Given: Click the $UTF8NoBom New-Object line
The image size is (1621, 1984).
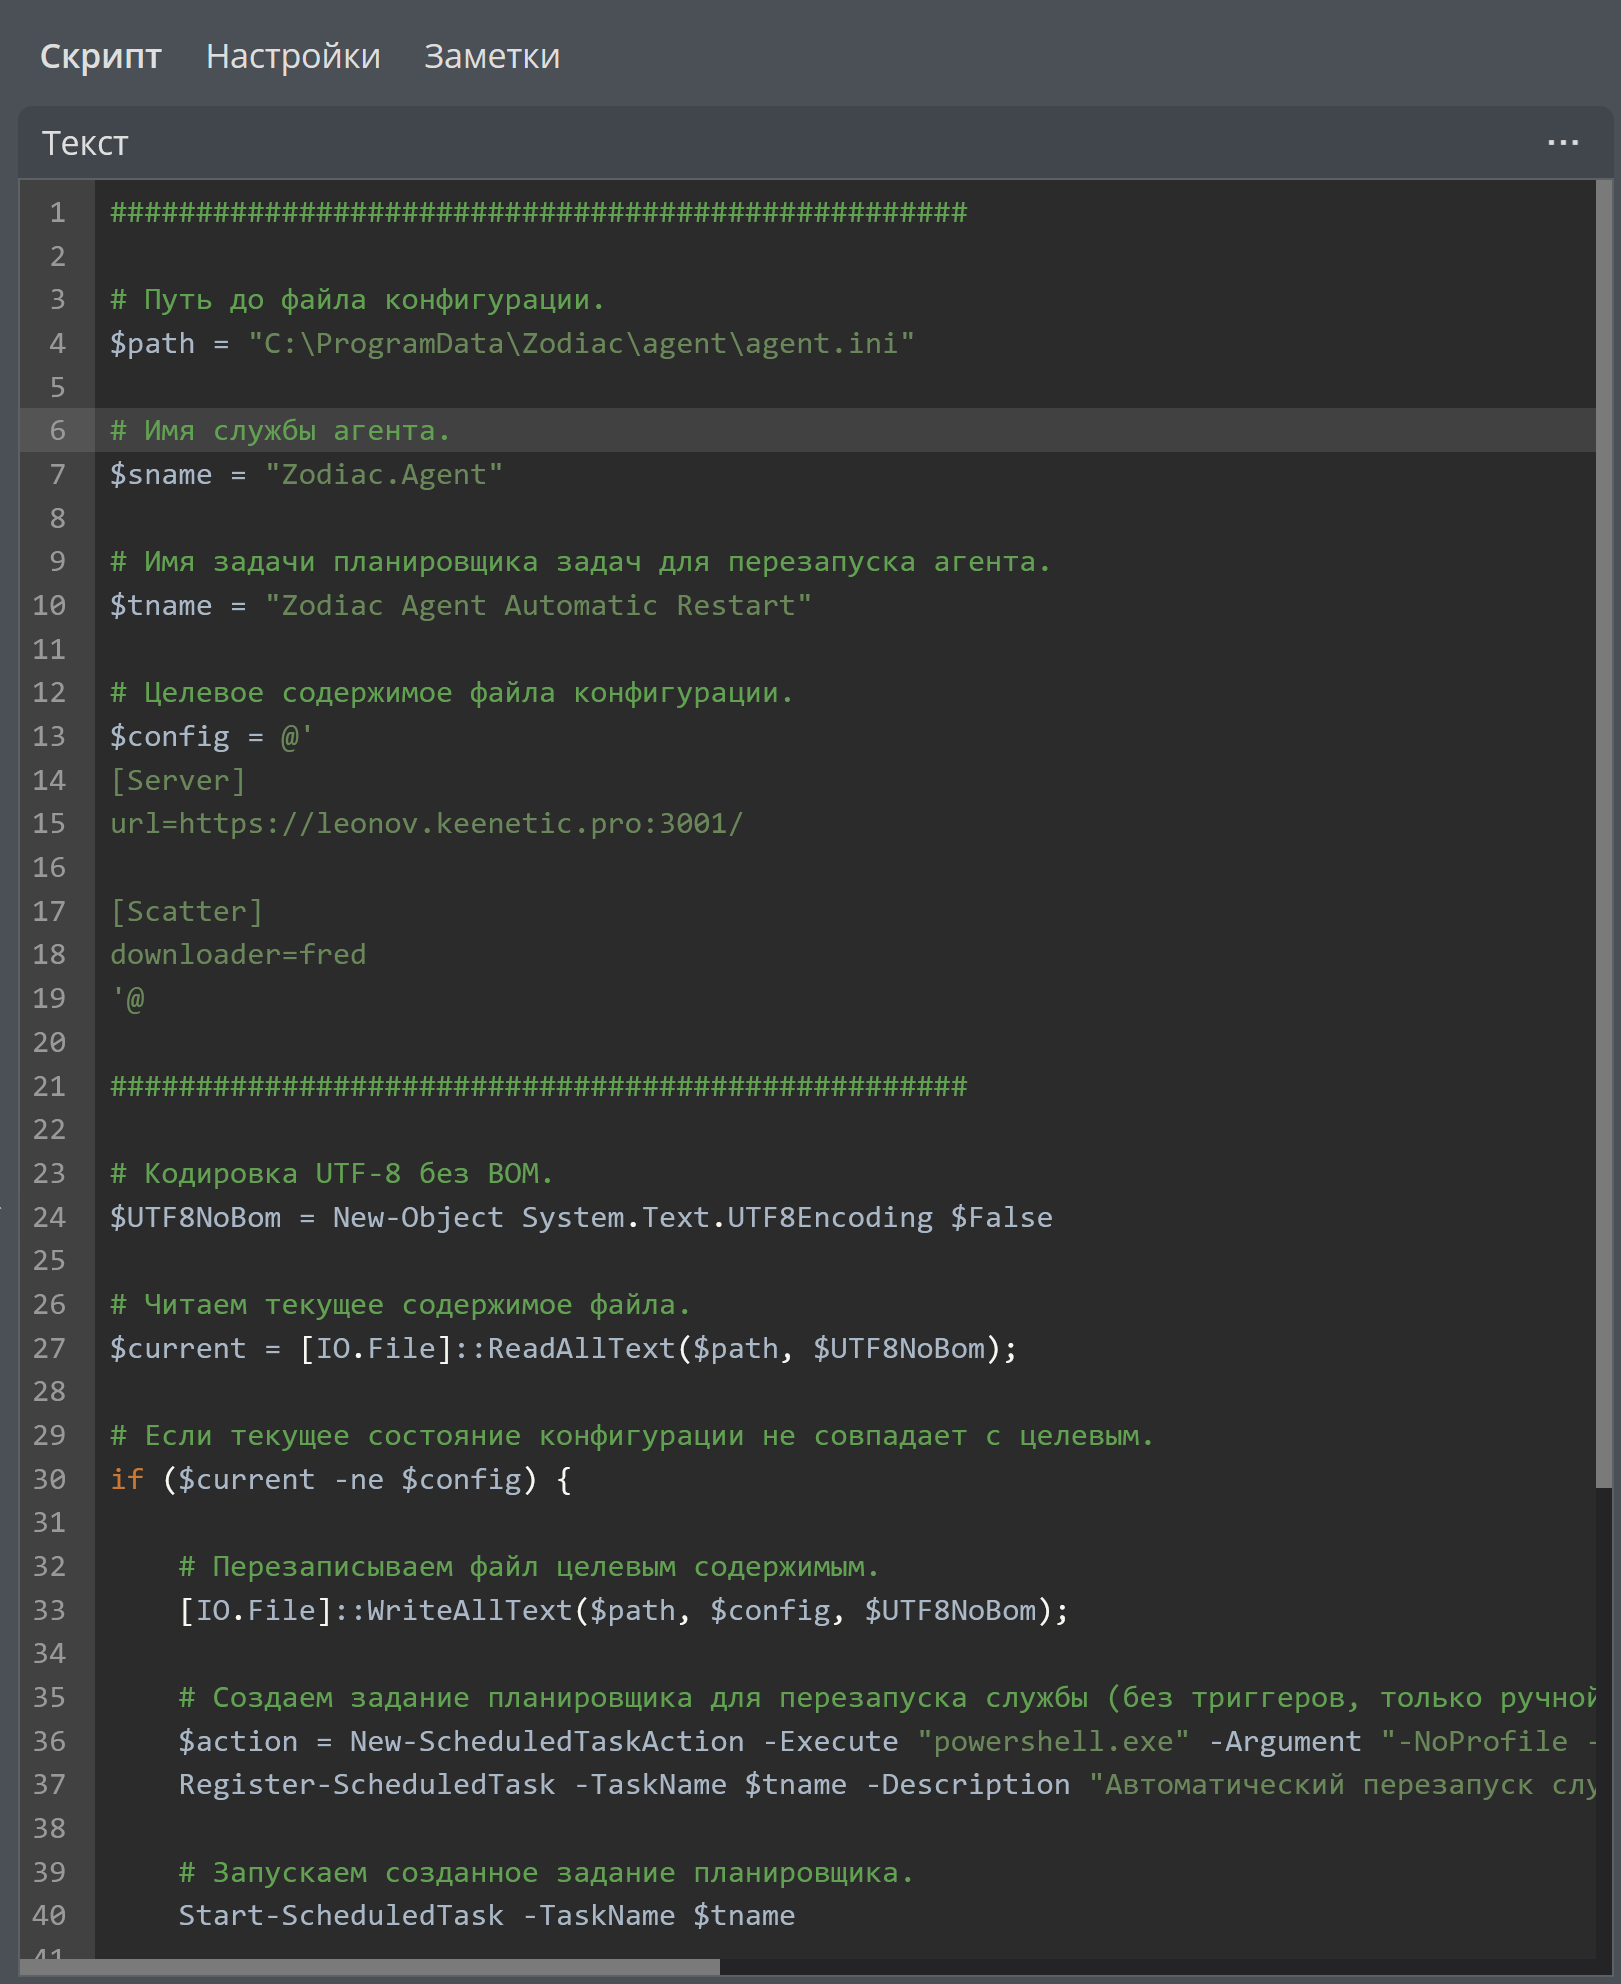Looking at the screenshot, I should tap(581, 1218).
